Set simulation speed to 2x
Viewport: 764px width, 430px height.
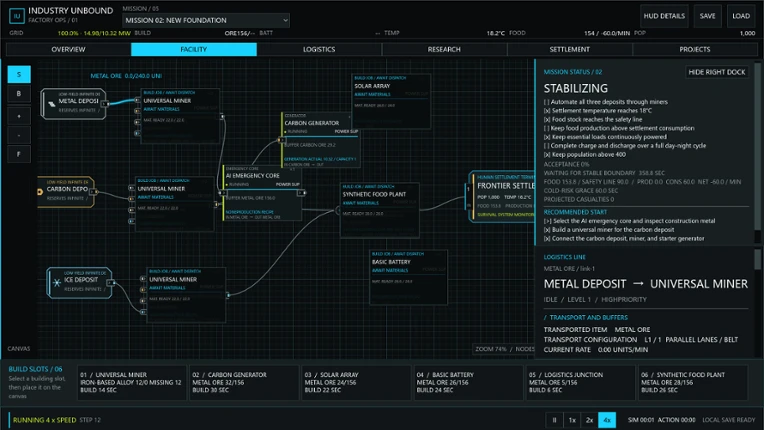point(590,420)
